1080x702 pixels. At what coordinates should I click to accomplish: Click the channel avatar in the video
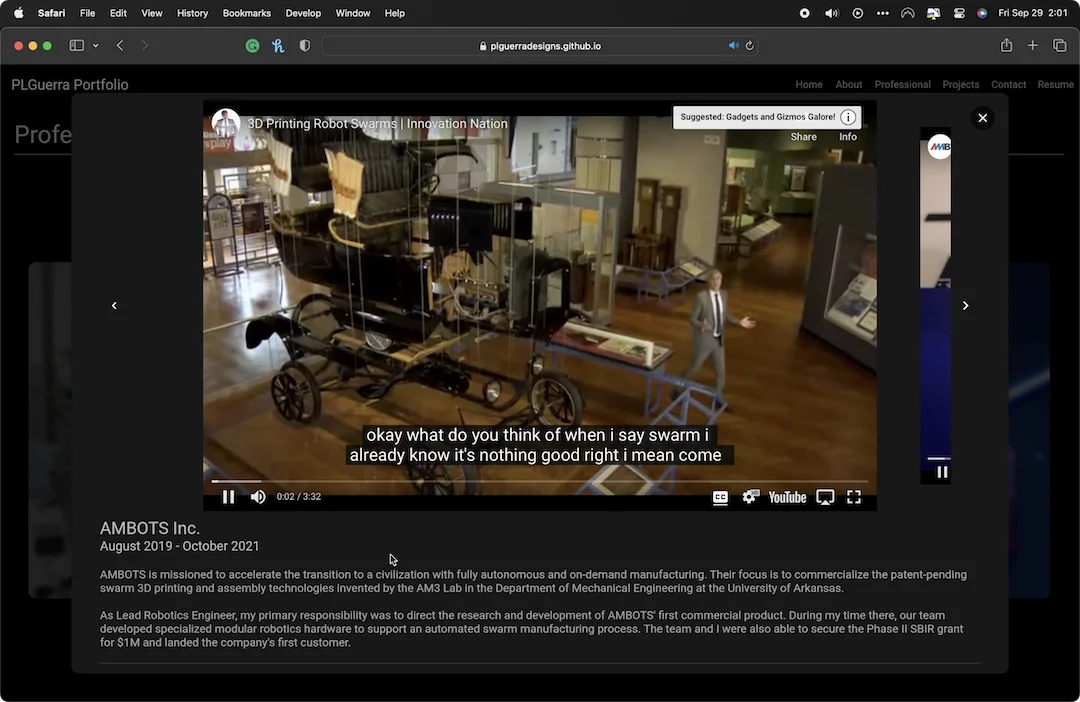pyautogui.click(x=225, y=123)
